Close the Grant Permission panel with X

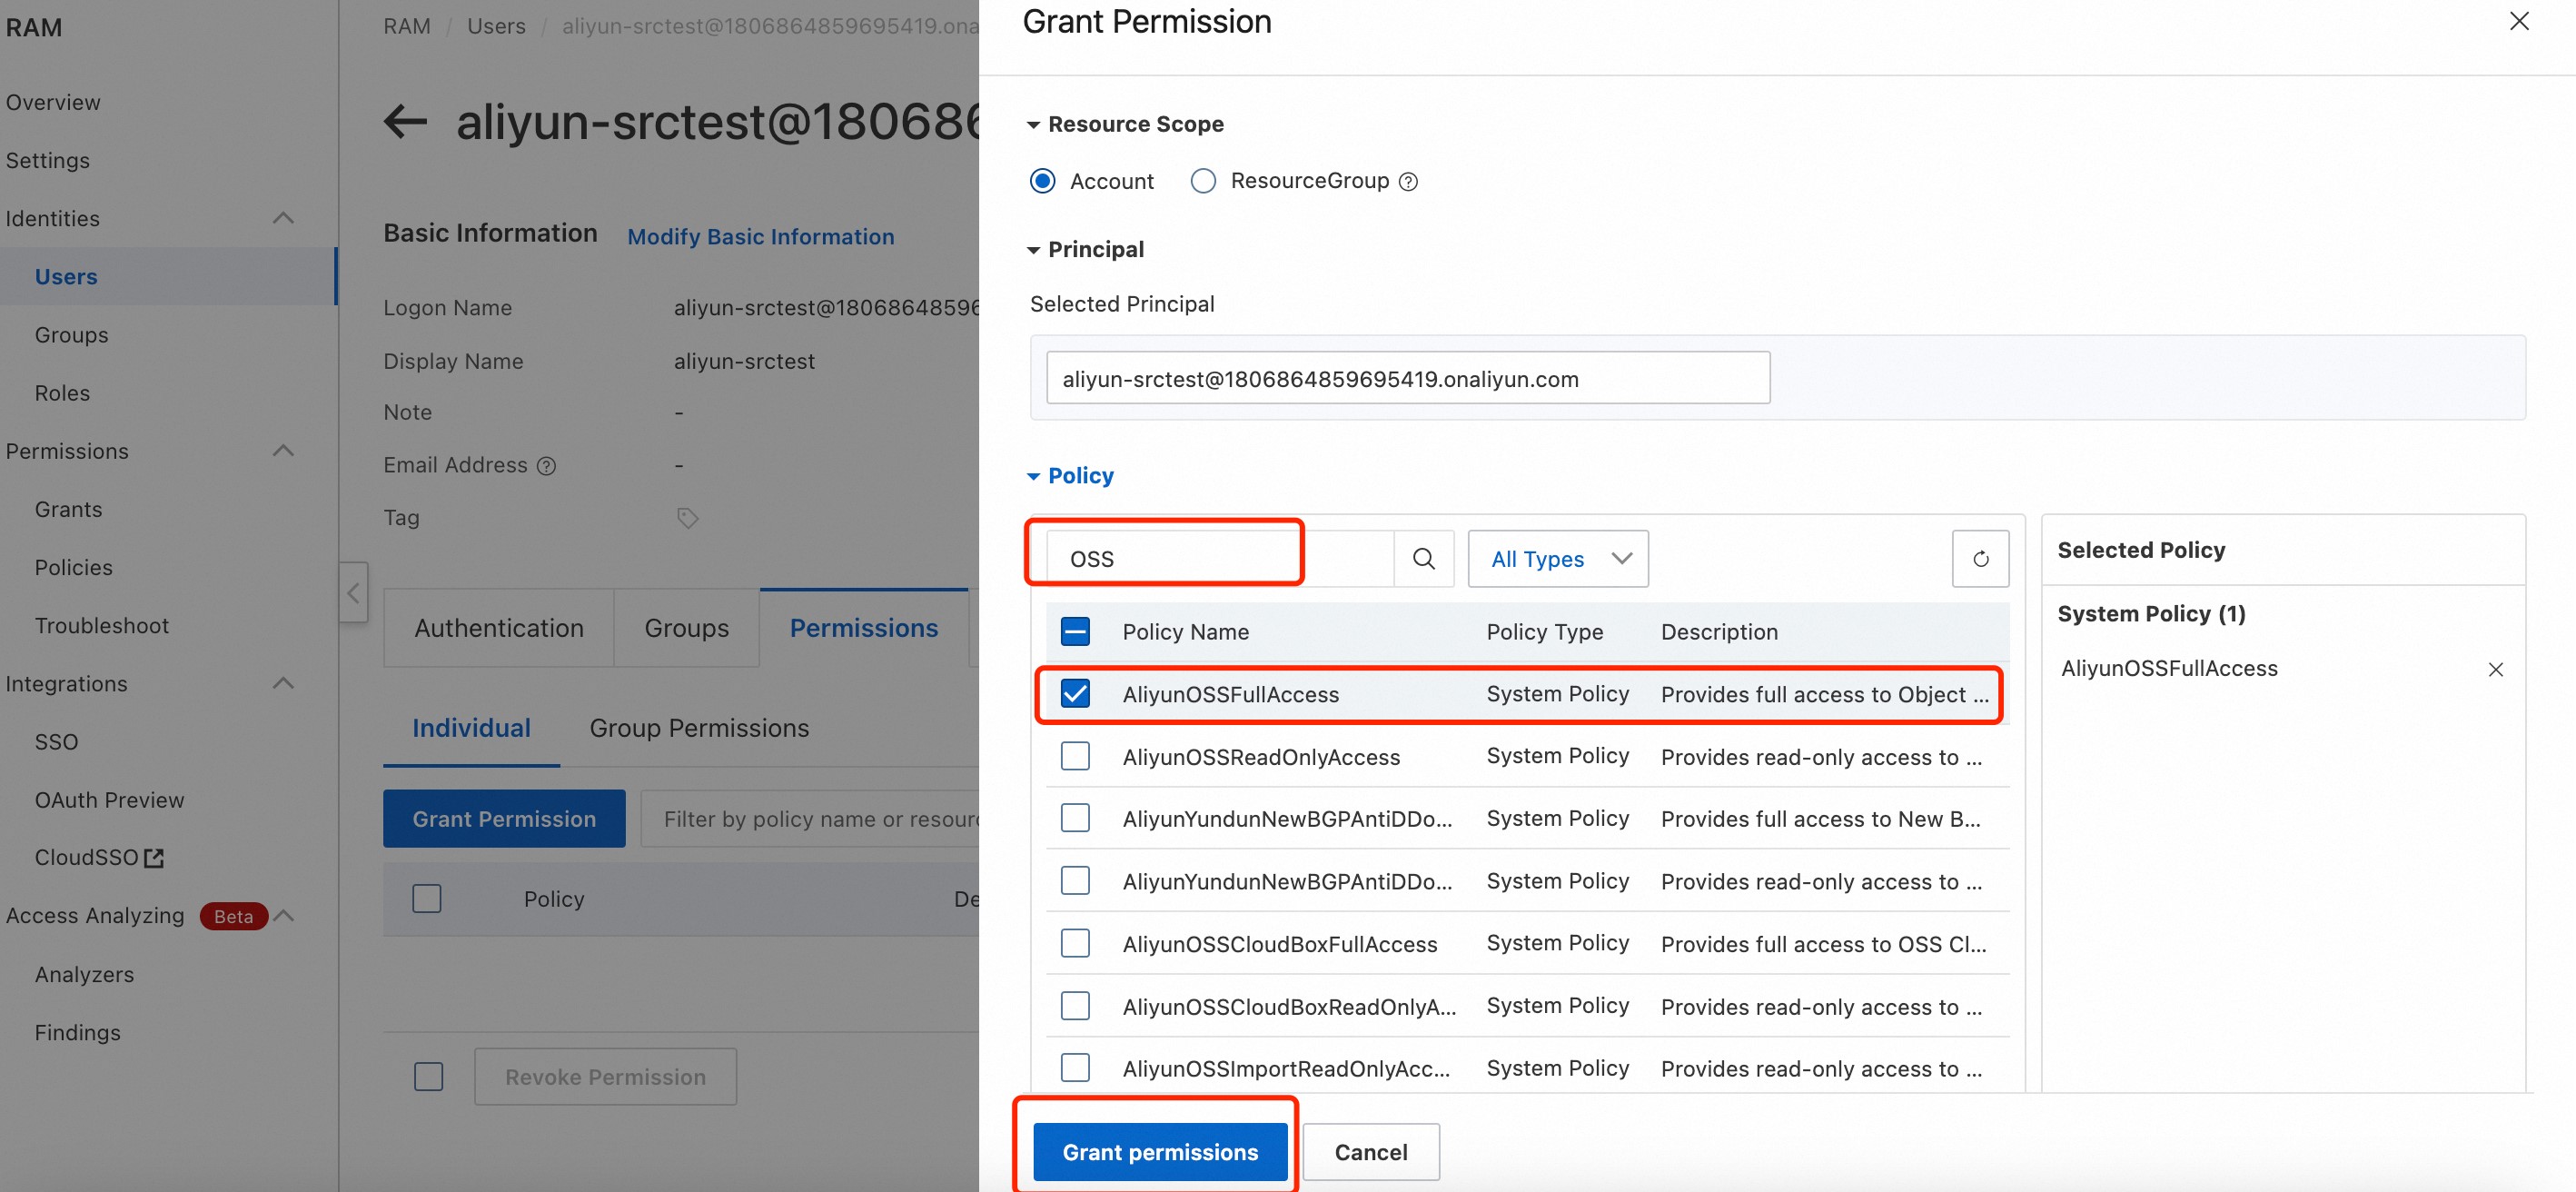pyautogui.click(x=2519, y=21)
